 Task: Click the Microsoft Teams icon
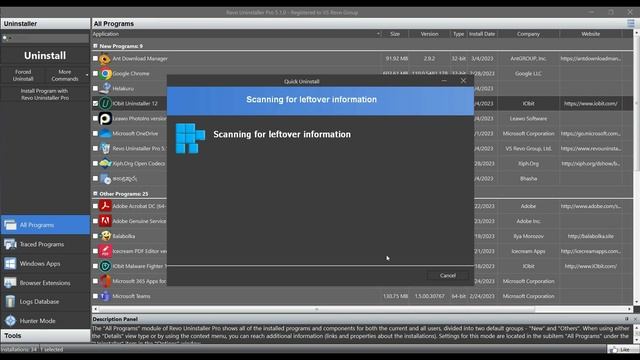105,296
